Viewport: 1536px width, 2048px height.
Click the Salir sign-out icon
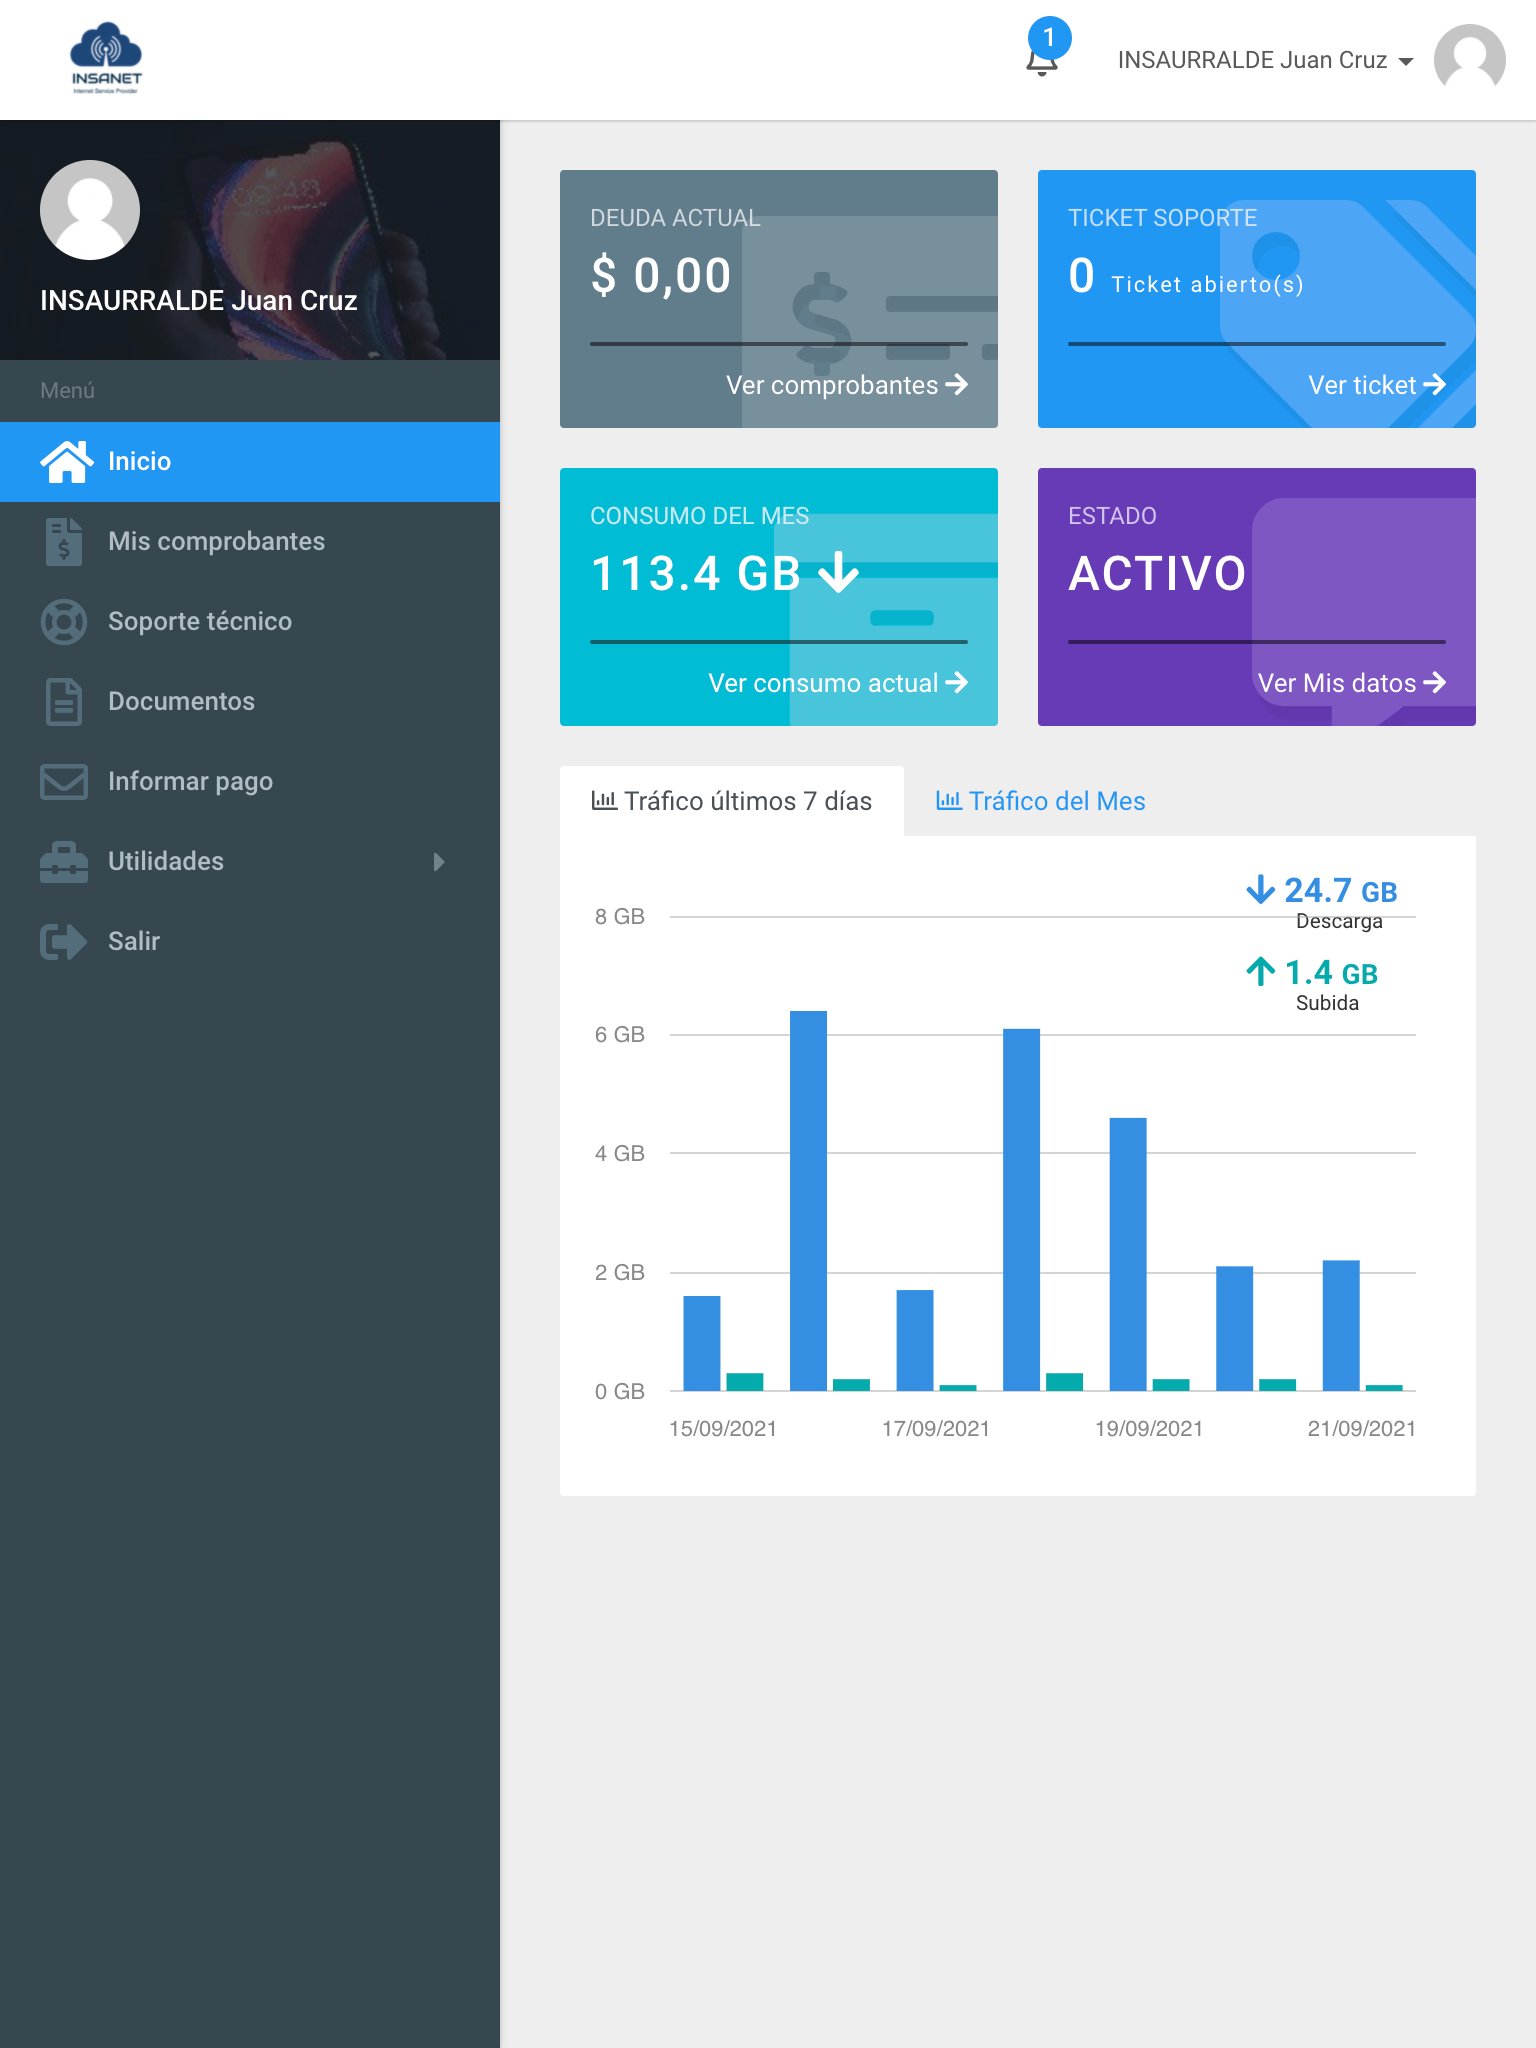tap(64, 941)
